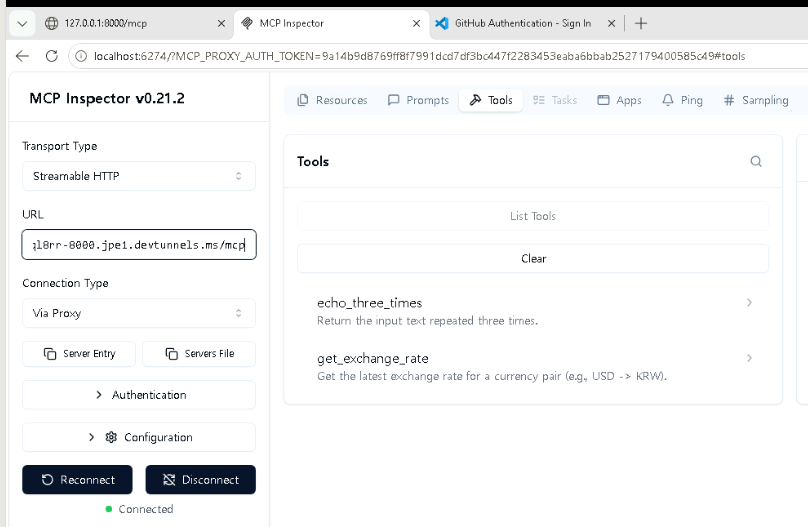Reconnect to the MCP server
Image resolution: width=808 pixels, height=527 pixels.
coord(77,480)
